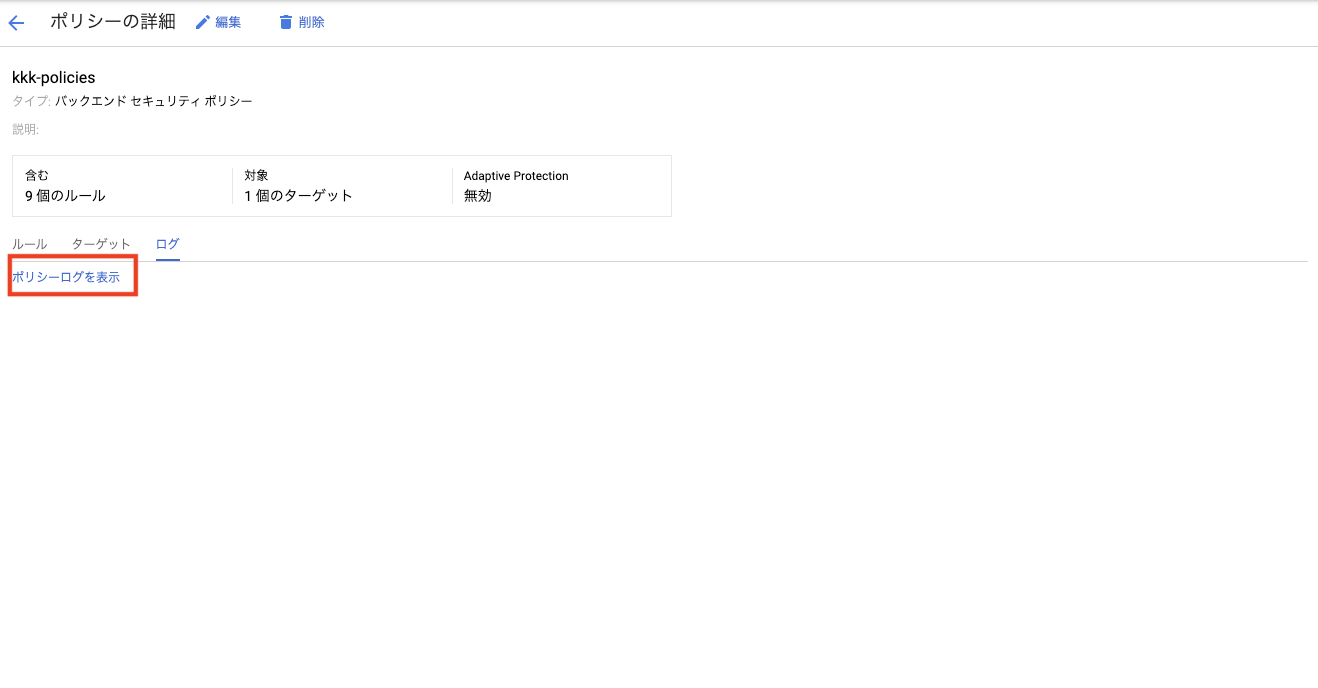
Task: Select the ログ tab
Action: pos(167,244)
